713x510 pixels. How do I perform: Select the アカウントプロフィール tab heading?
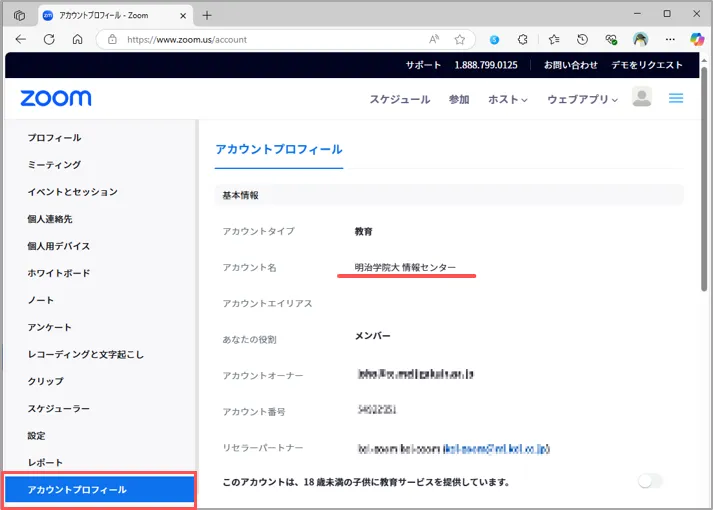[x=279, y=150]
